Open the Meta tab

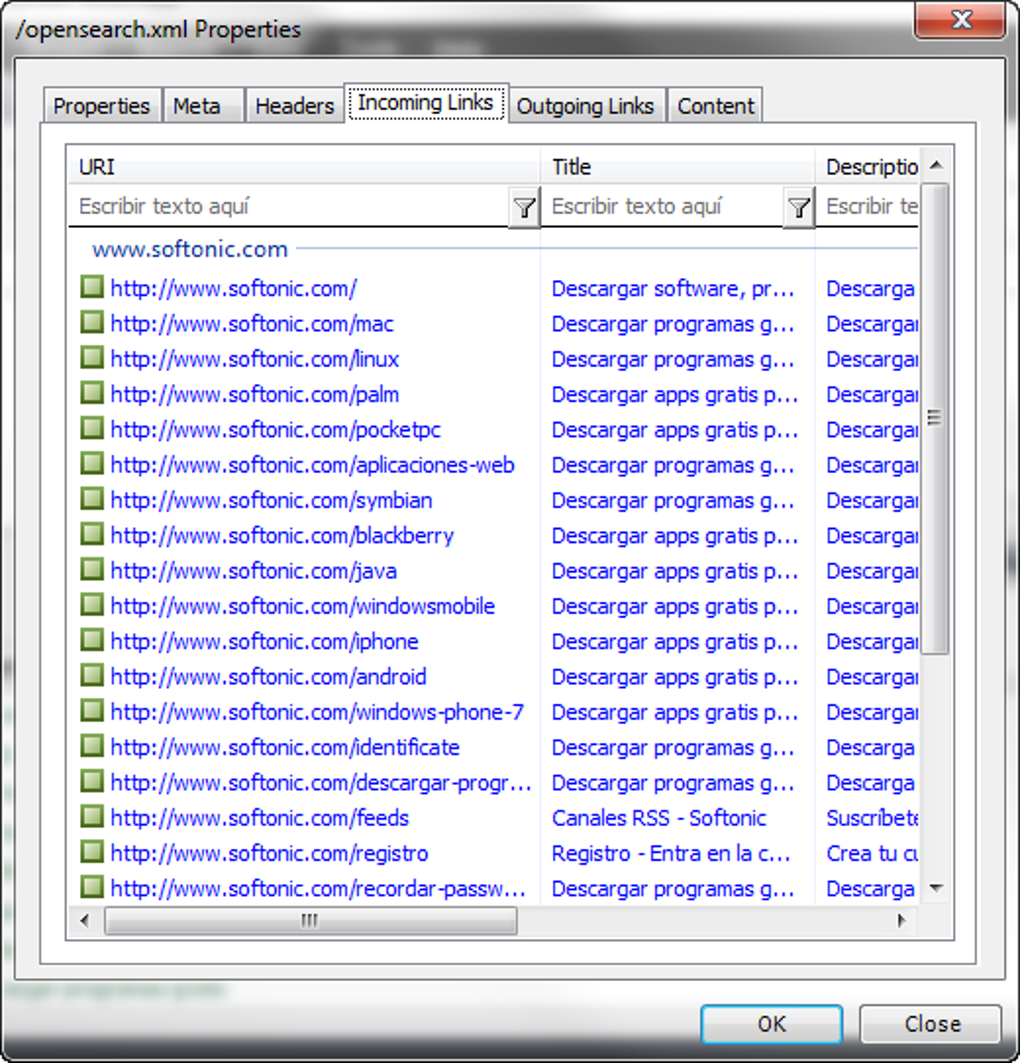point(203,106)
